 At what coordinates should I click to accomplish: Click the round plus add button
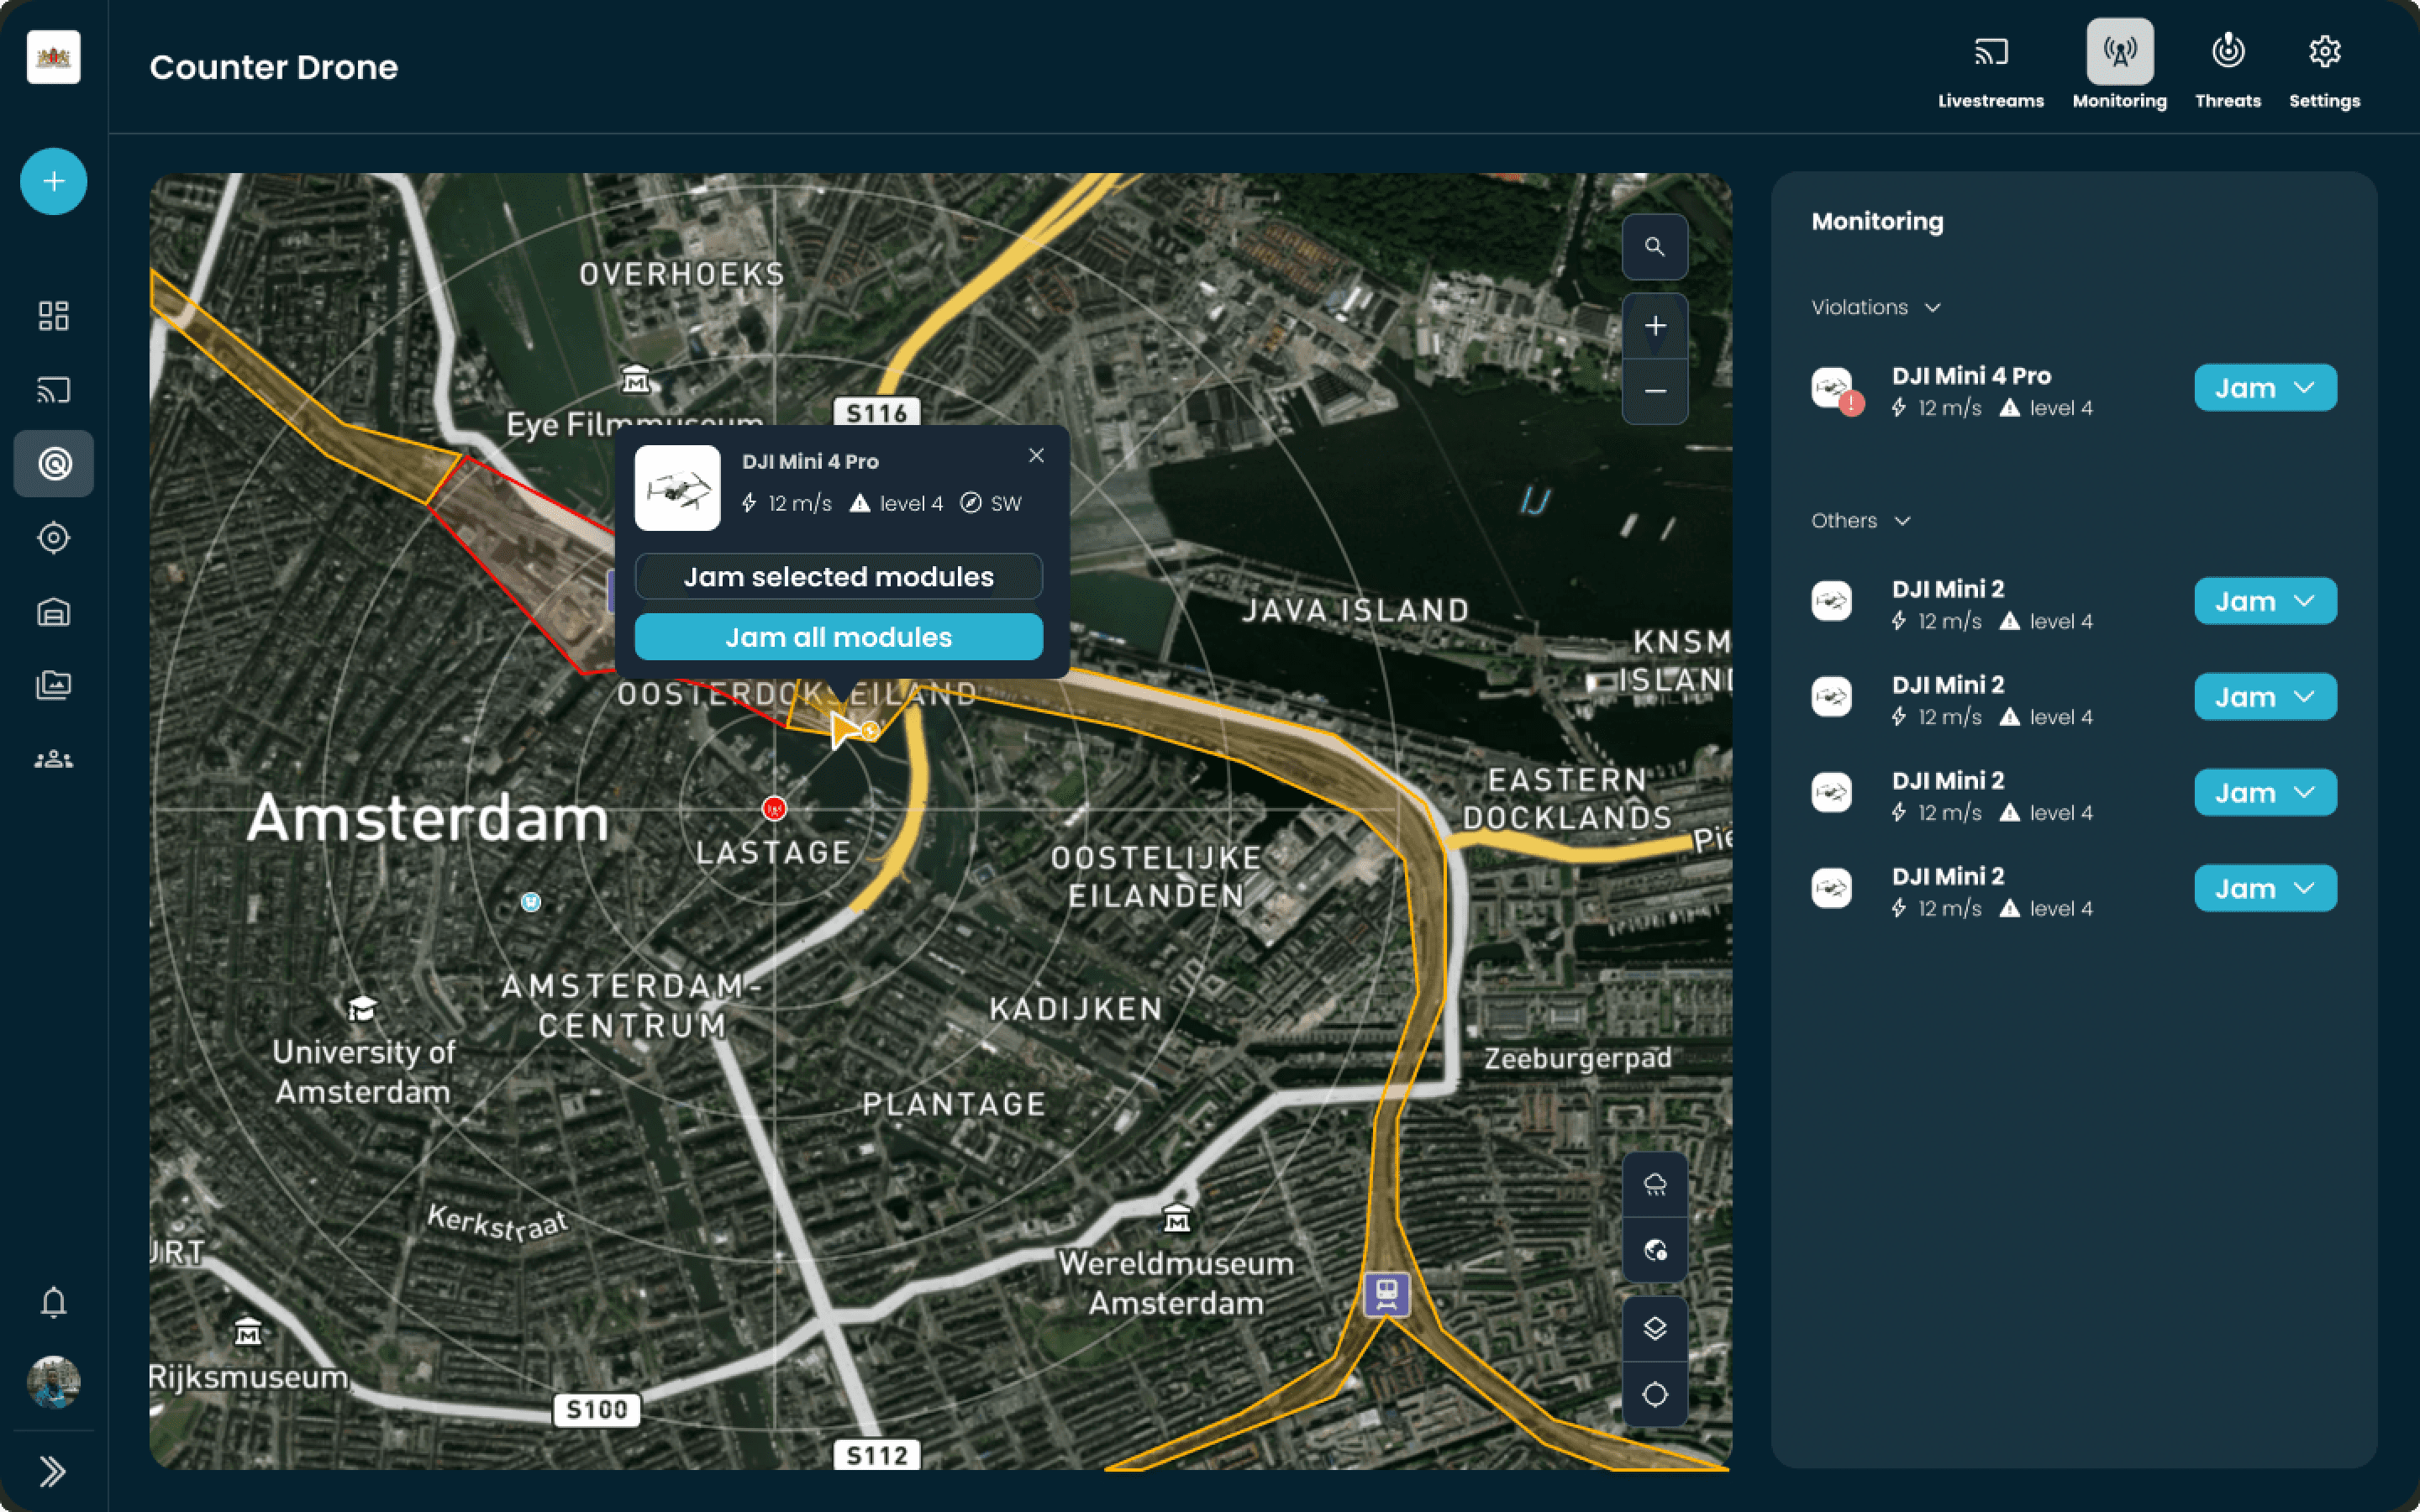[x=54, y=181]
